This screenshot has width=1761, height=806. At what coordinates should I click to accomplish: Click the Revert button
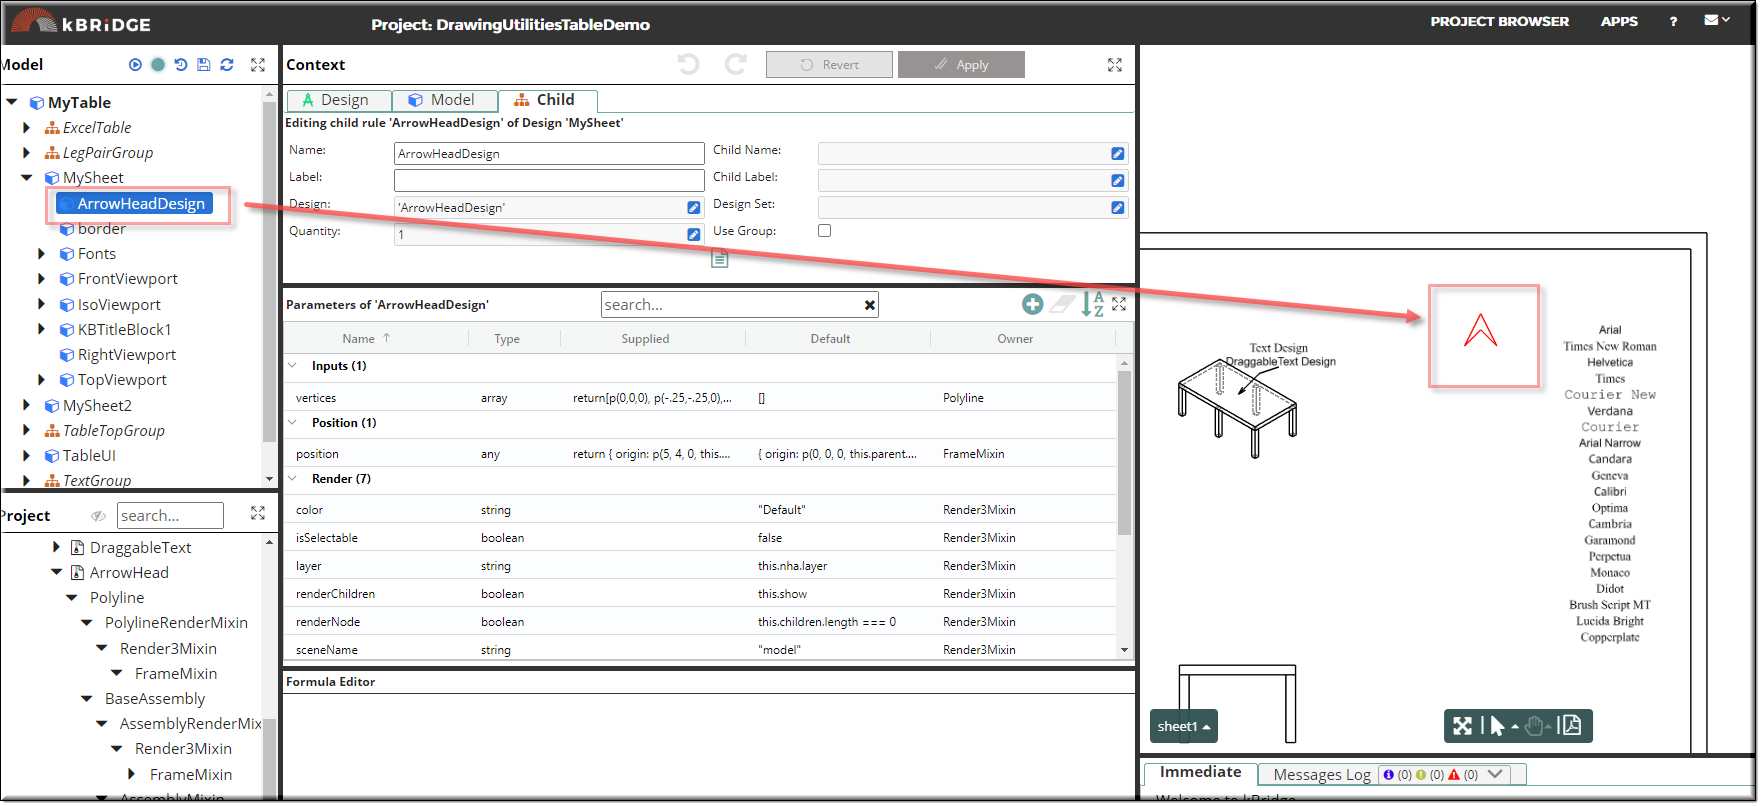829,65
